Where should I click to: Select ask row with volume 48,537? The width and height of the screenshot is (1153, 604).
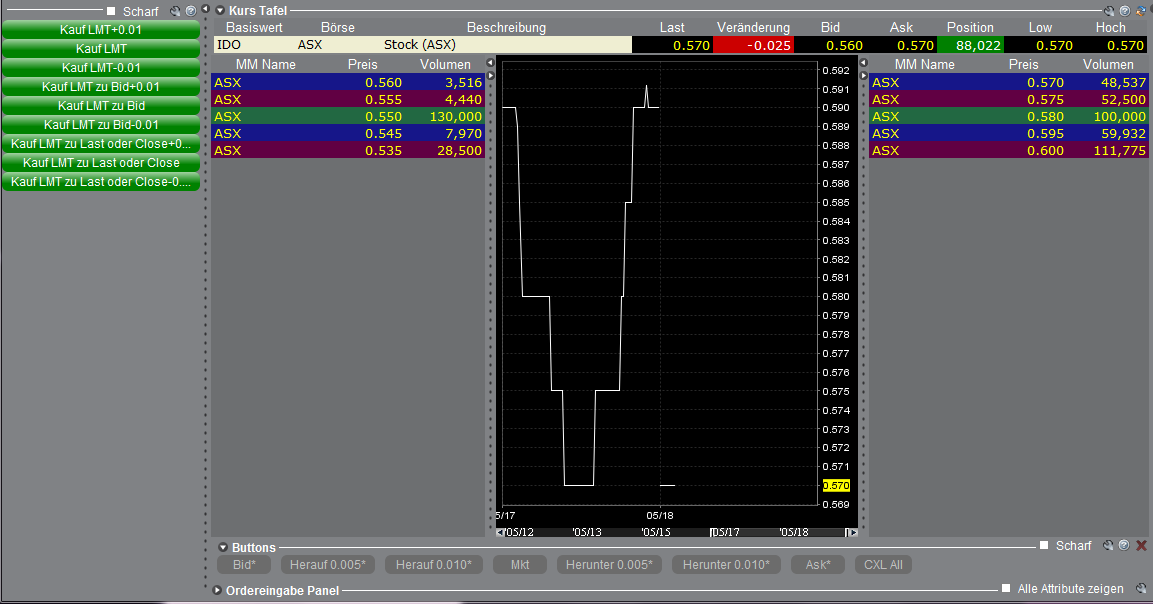coord(1009,82)
